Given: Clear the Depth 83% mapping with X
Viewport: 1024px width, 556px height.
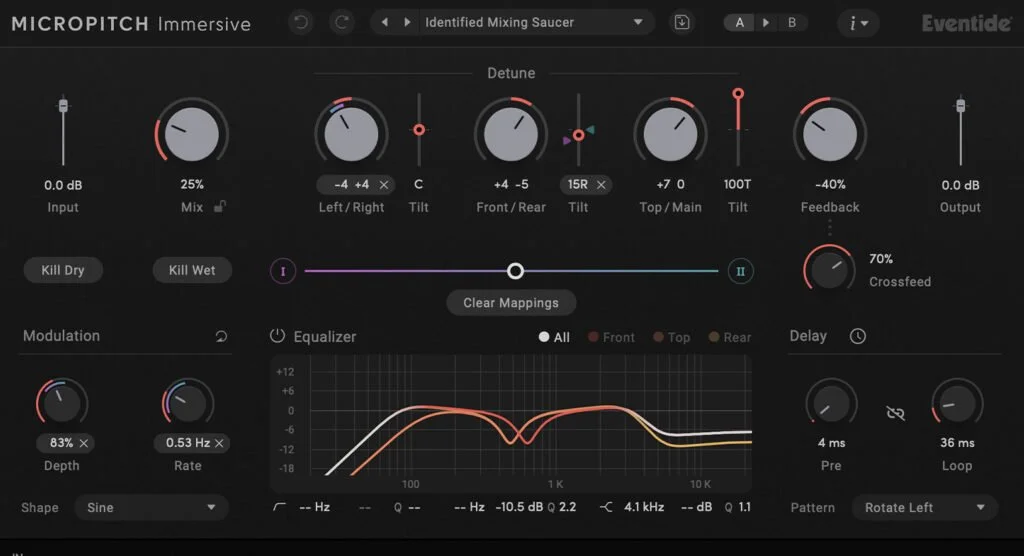Looking at the screenshot, I should pos(84,443).
